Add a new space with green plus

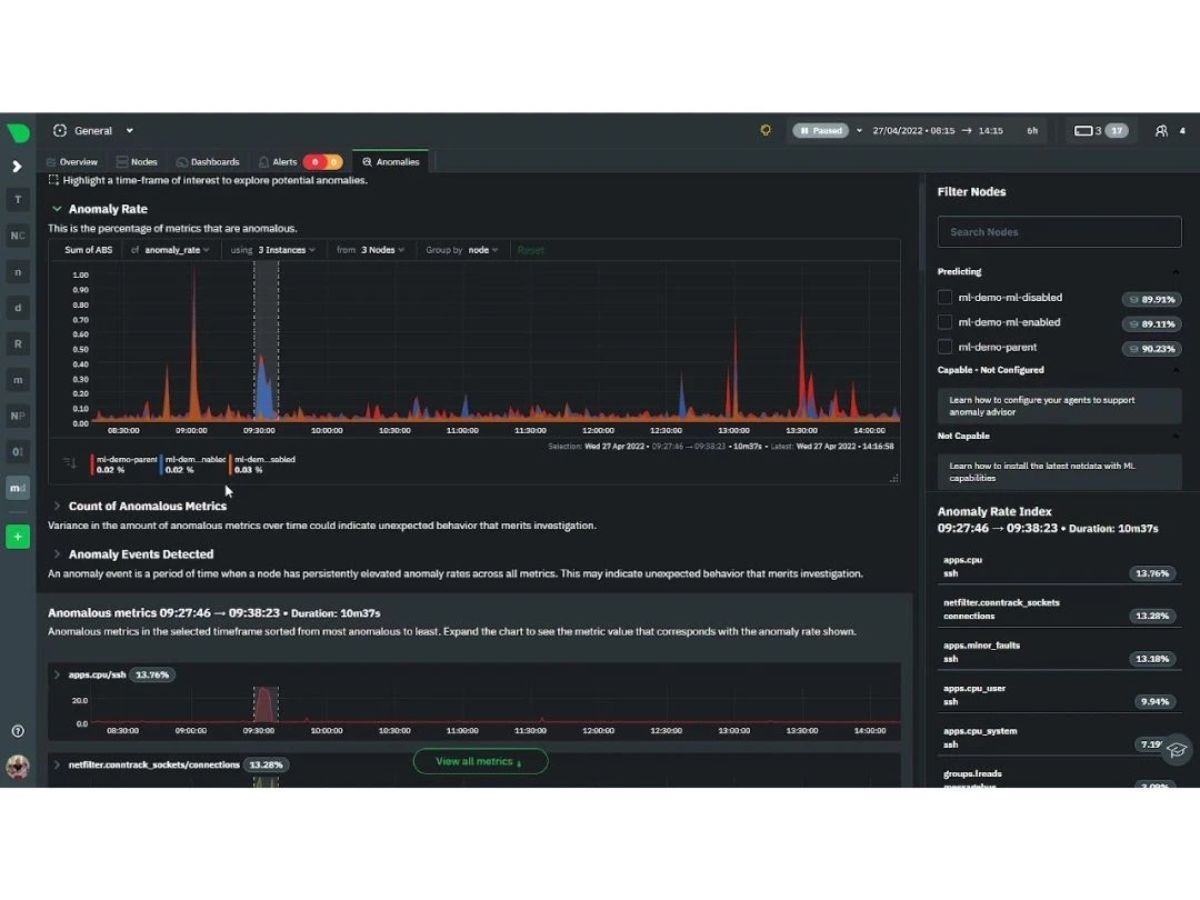(17, 536)
